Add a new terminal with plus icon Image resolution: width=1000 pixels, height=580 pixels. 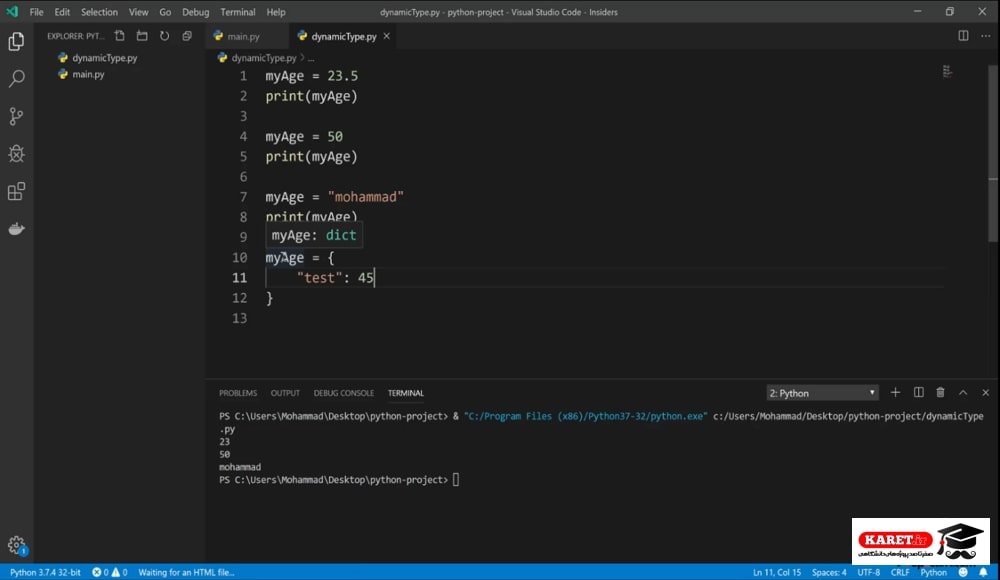tap(895, 392)
